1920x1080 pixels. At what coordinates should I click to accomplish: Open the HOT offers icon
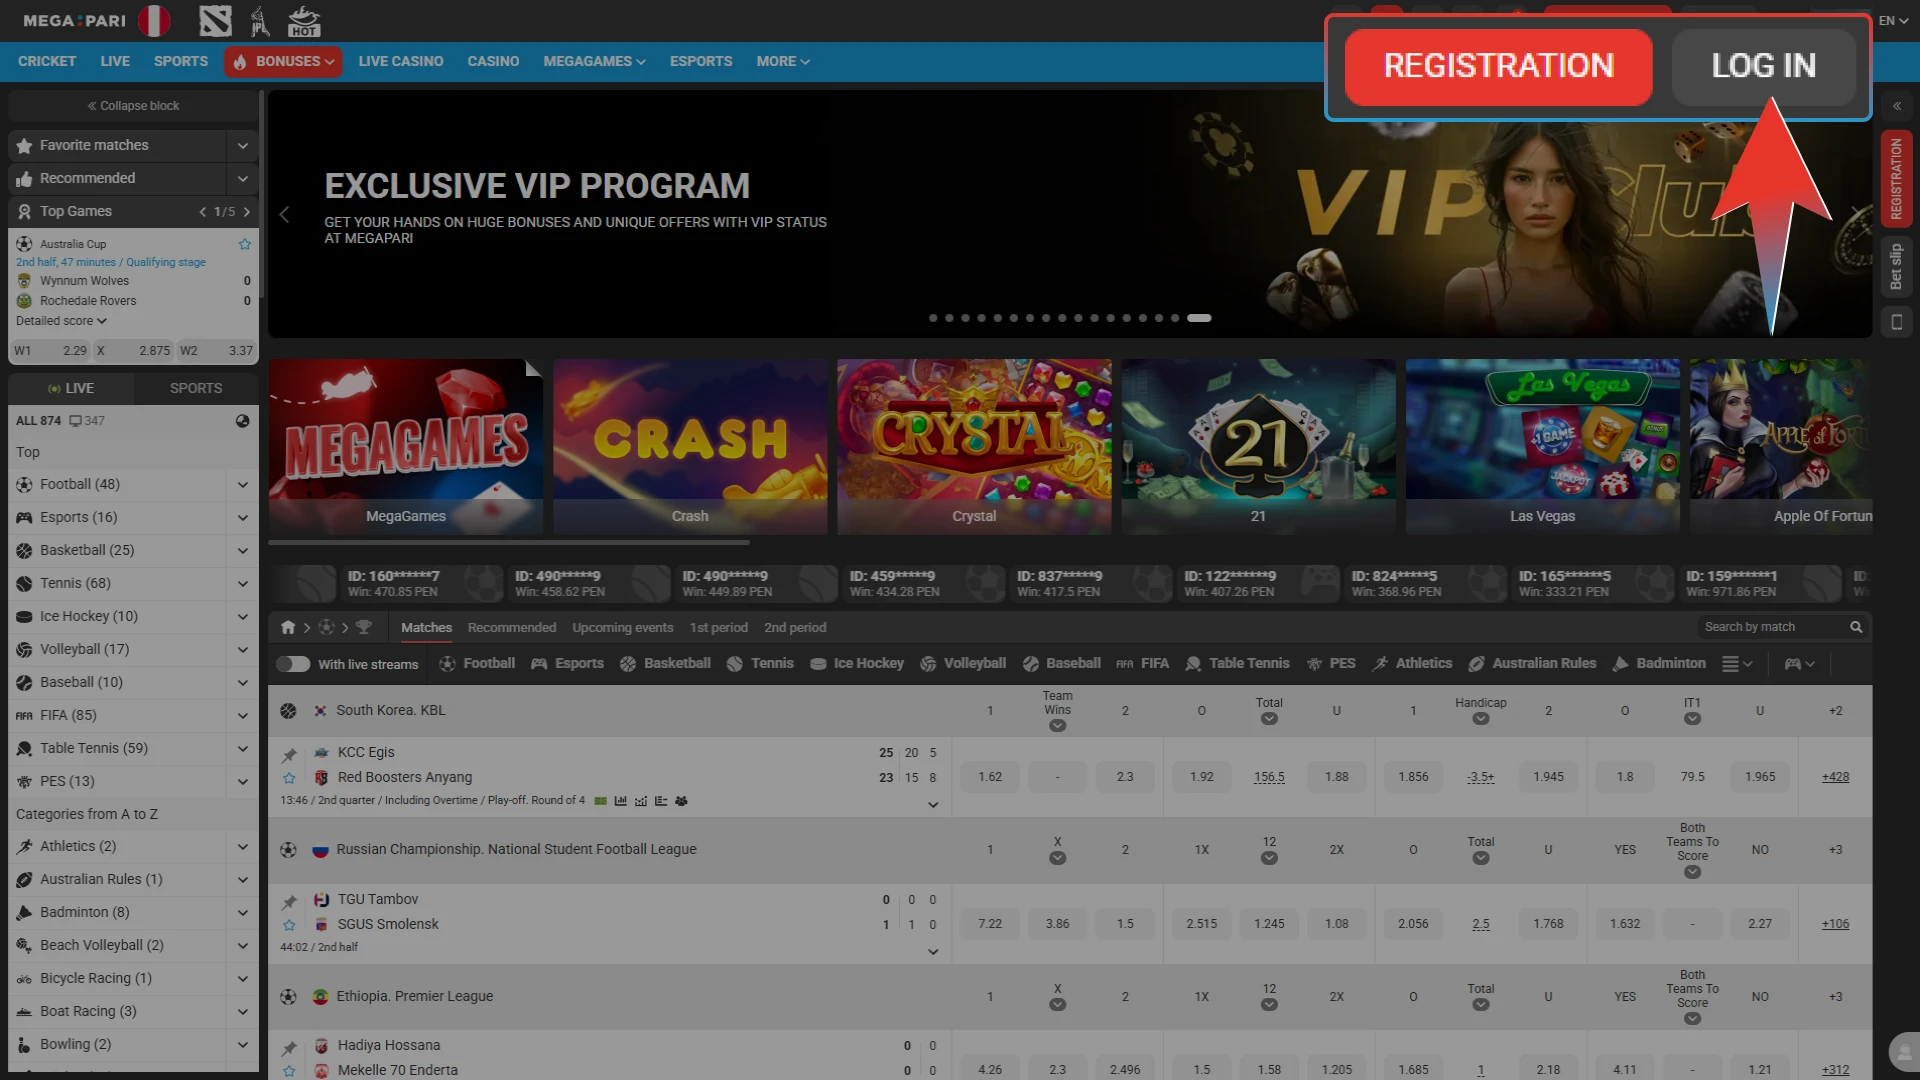(x=304, y=20)
